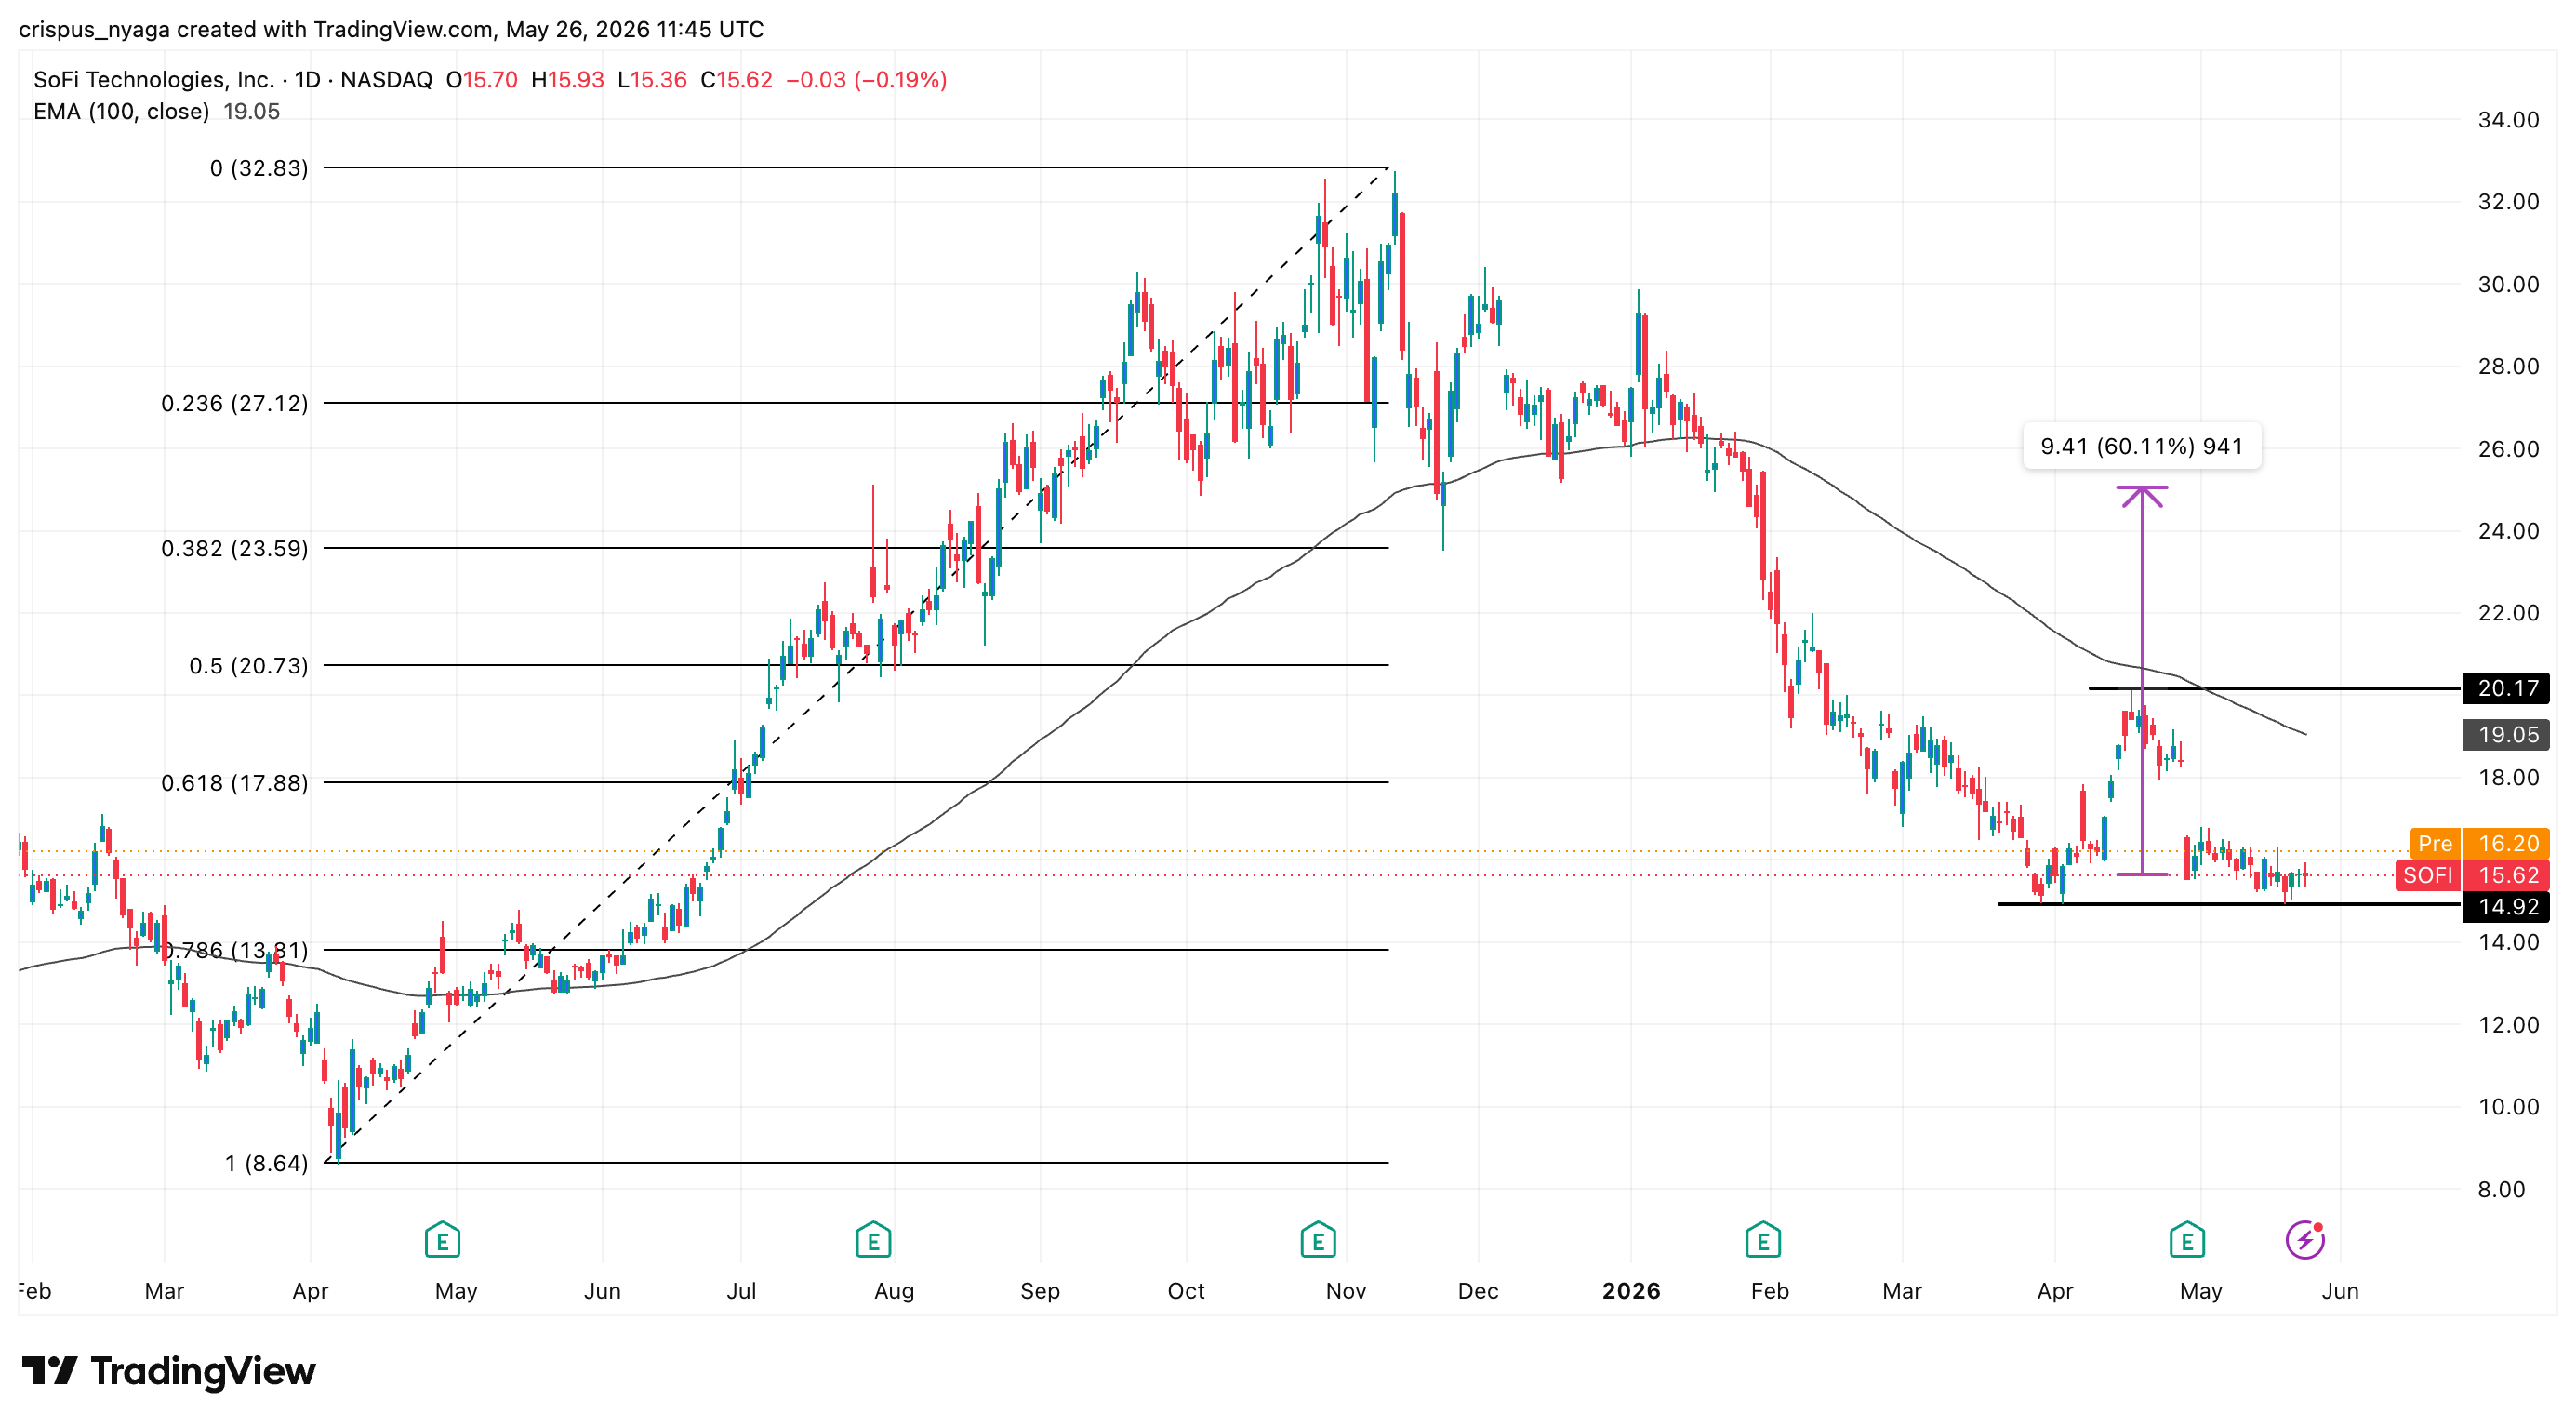This screenshot has height=1427, width=2576.
Task: Click the EMA value 19.05 in legend
Action: point(251,112)
